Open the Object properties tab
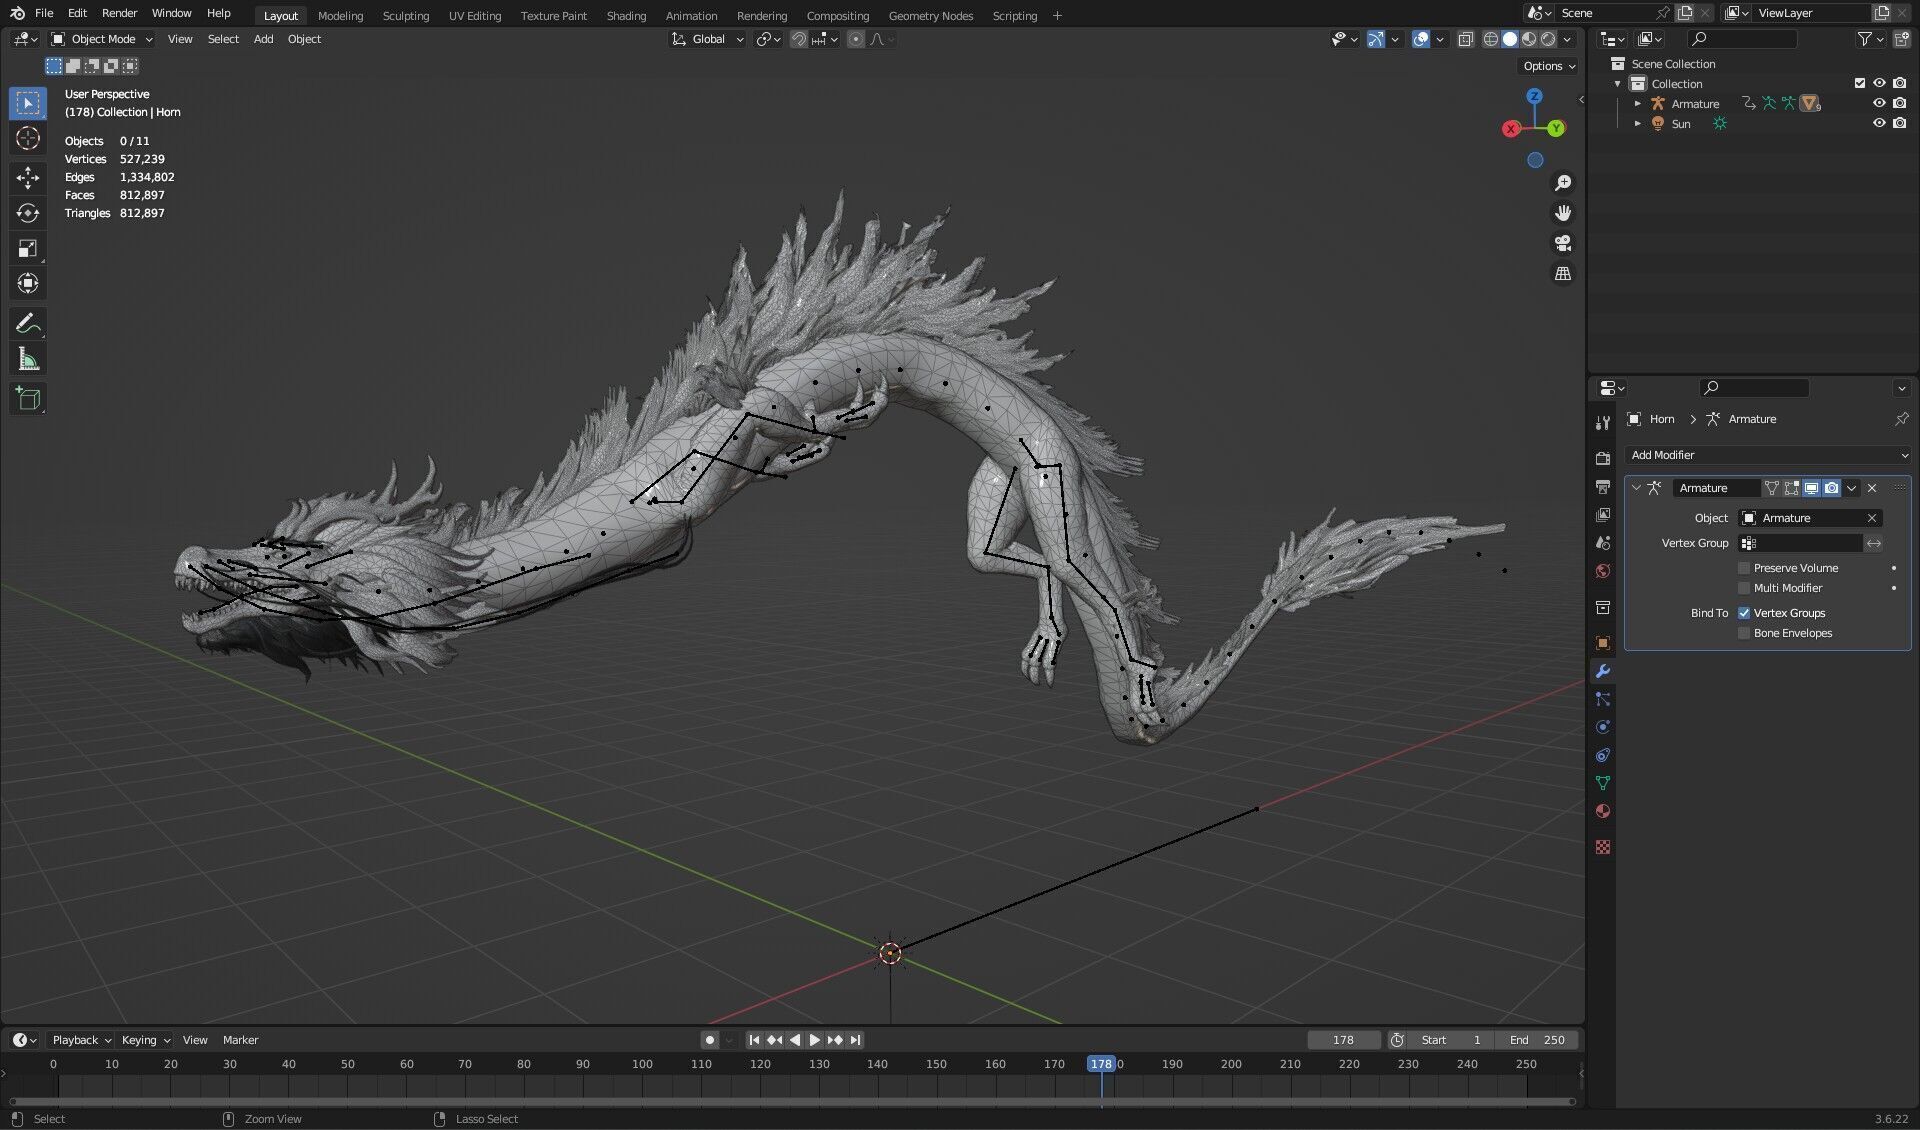The width and height of the screenshot is (1920, 1130). (x=1602, y=643)
